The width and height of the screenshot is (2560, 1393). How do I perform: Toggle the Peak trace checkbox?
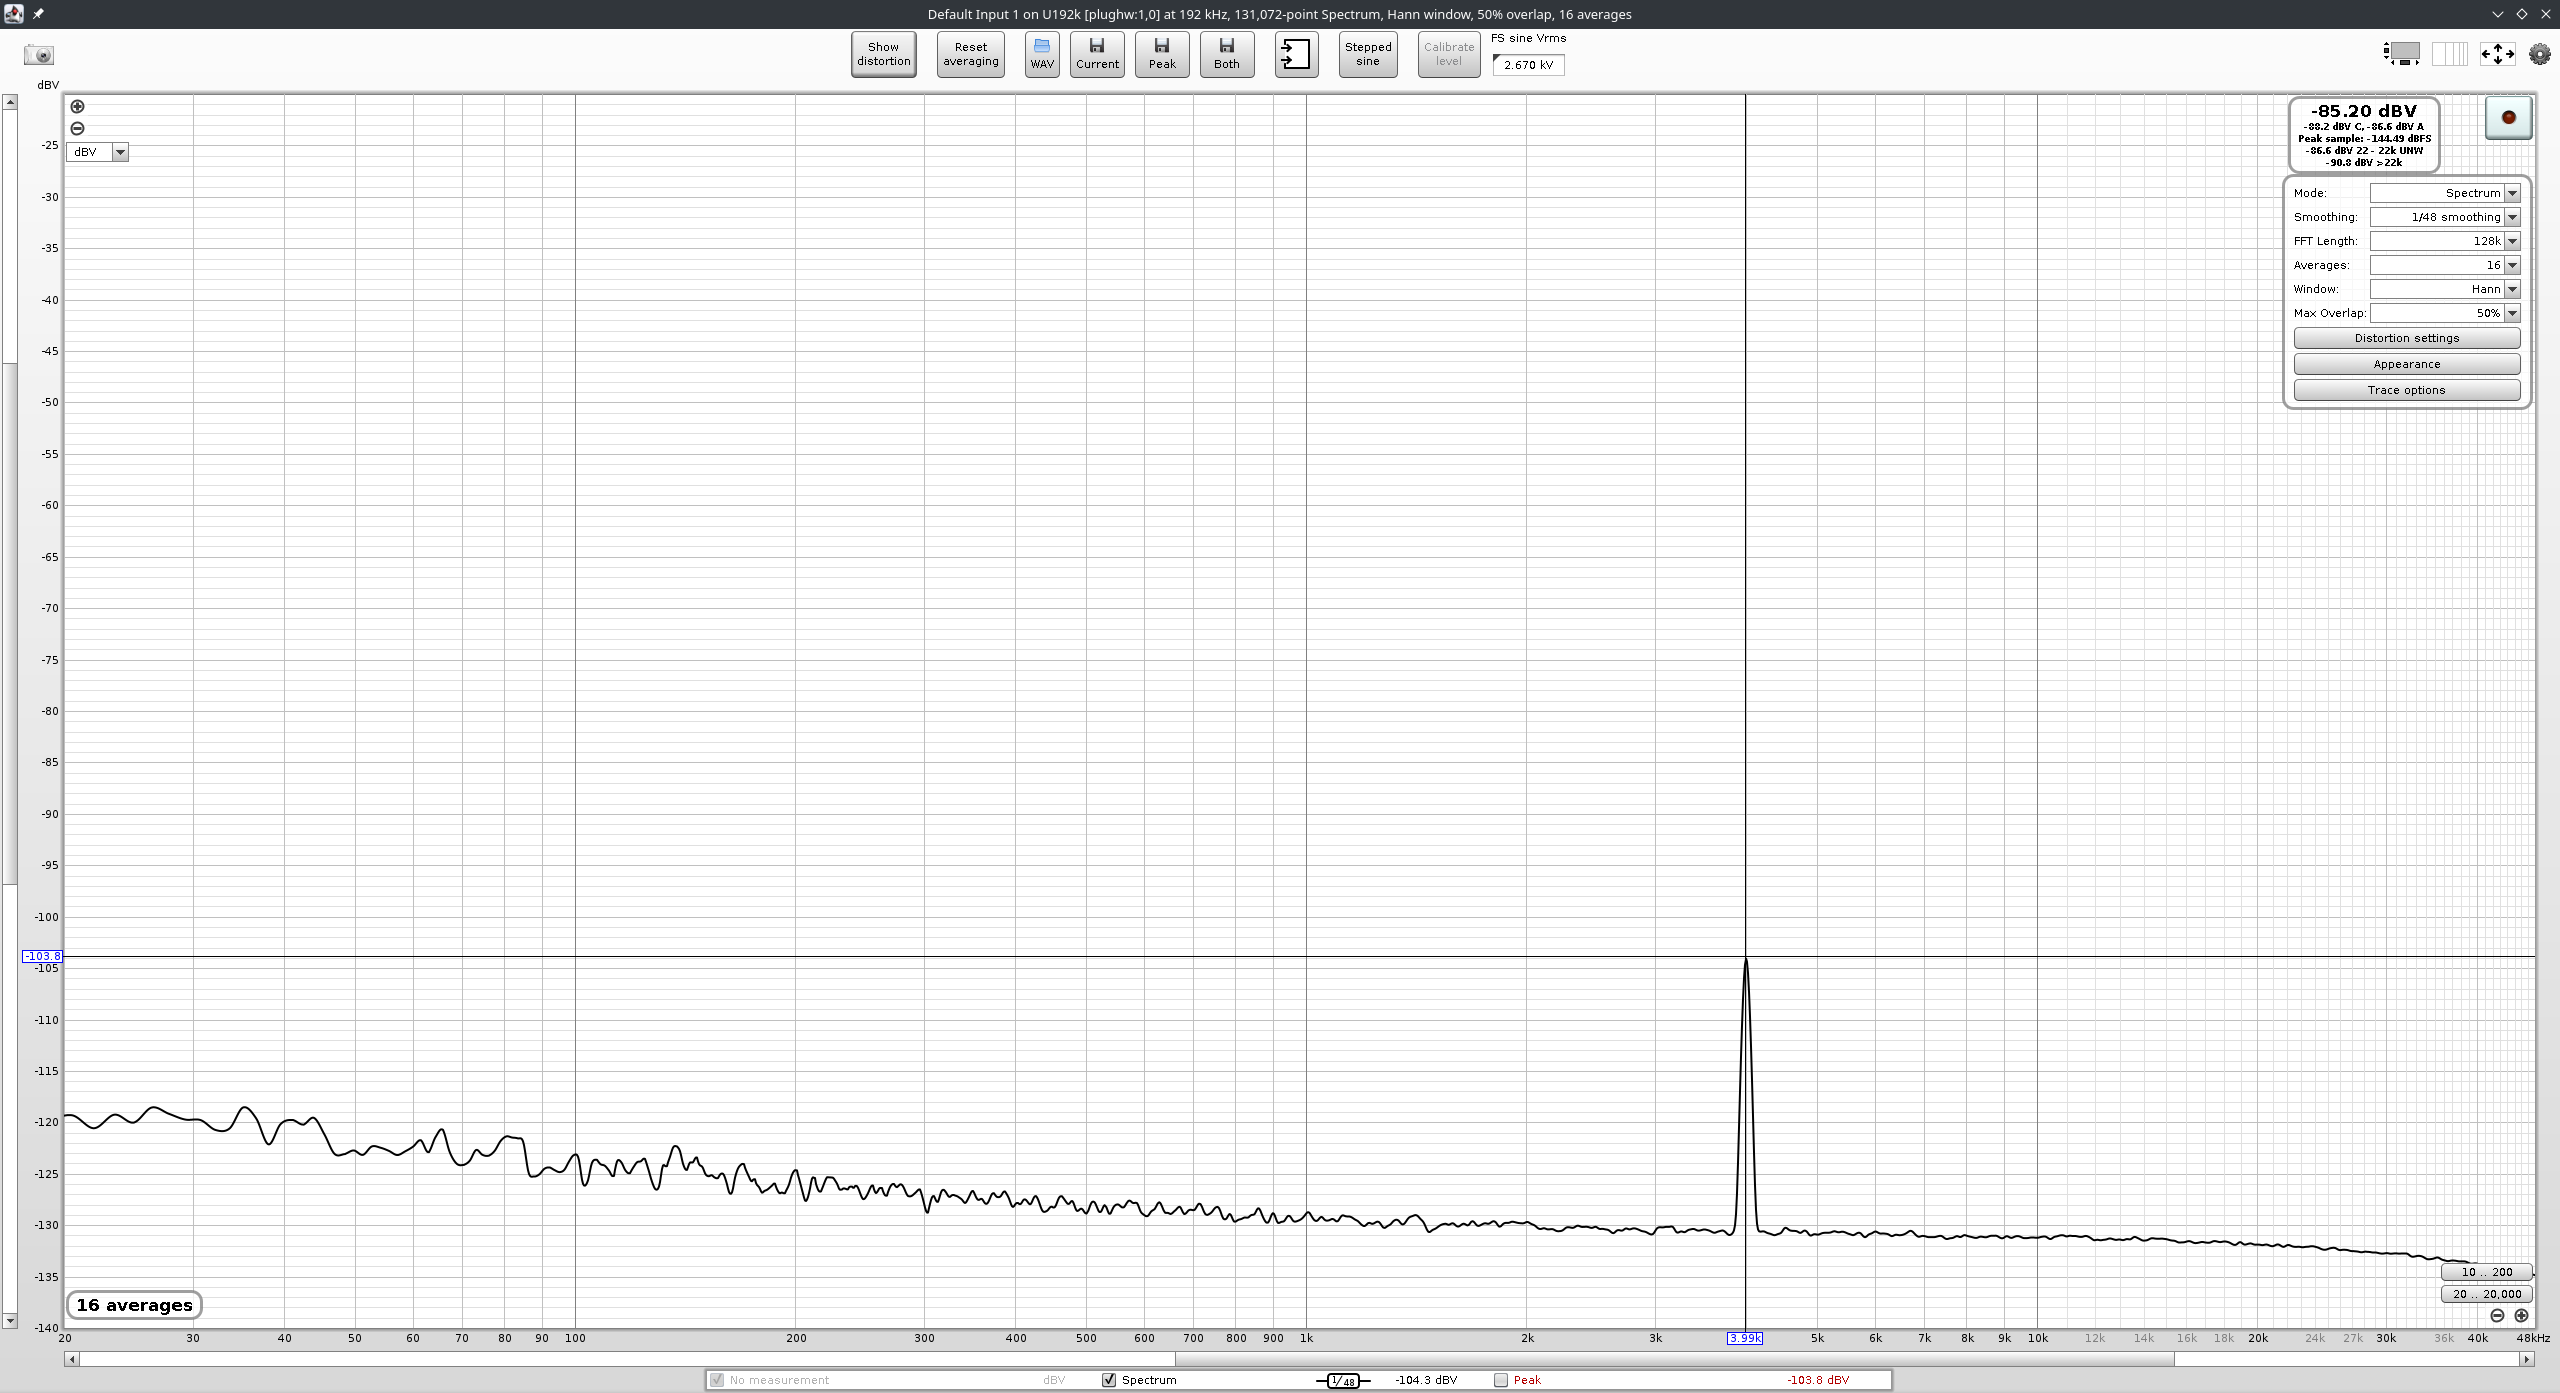[x=1501, y=1380]
